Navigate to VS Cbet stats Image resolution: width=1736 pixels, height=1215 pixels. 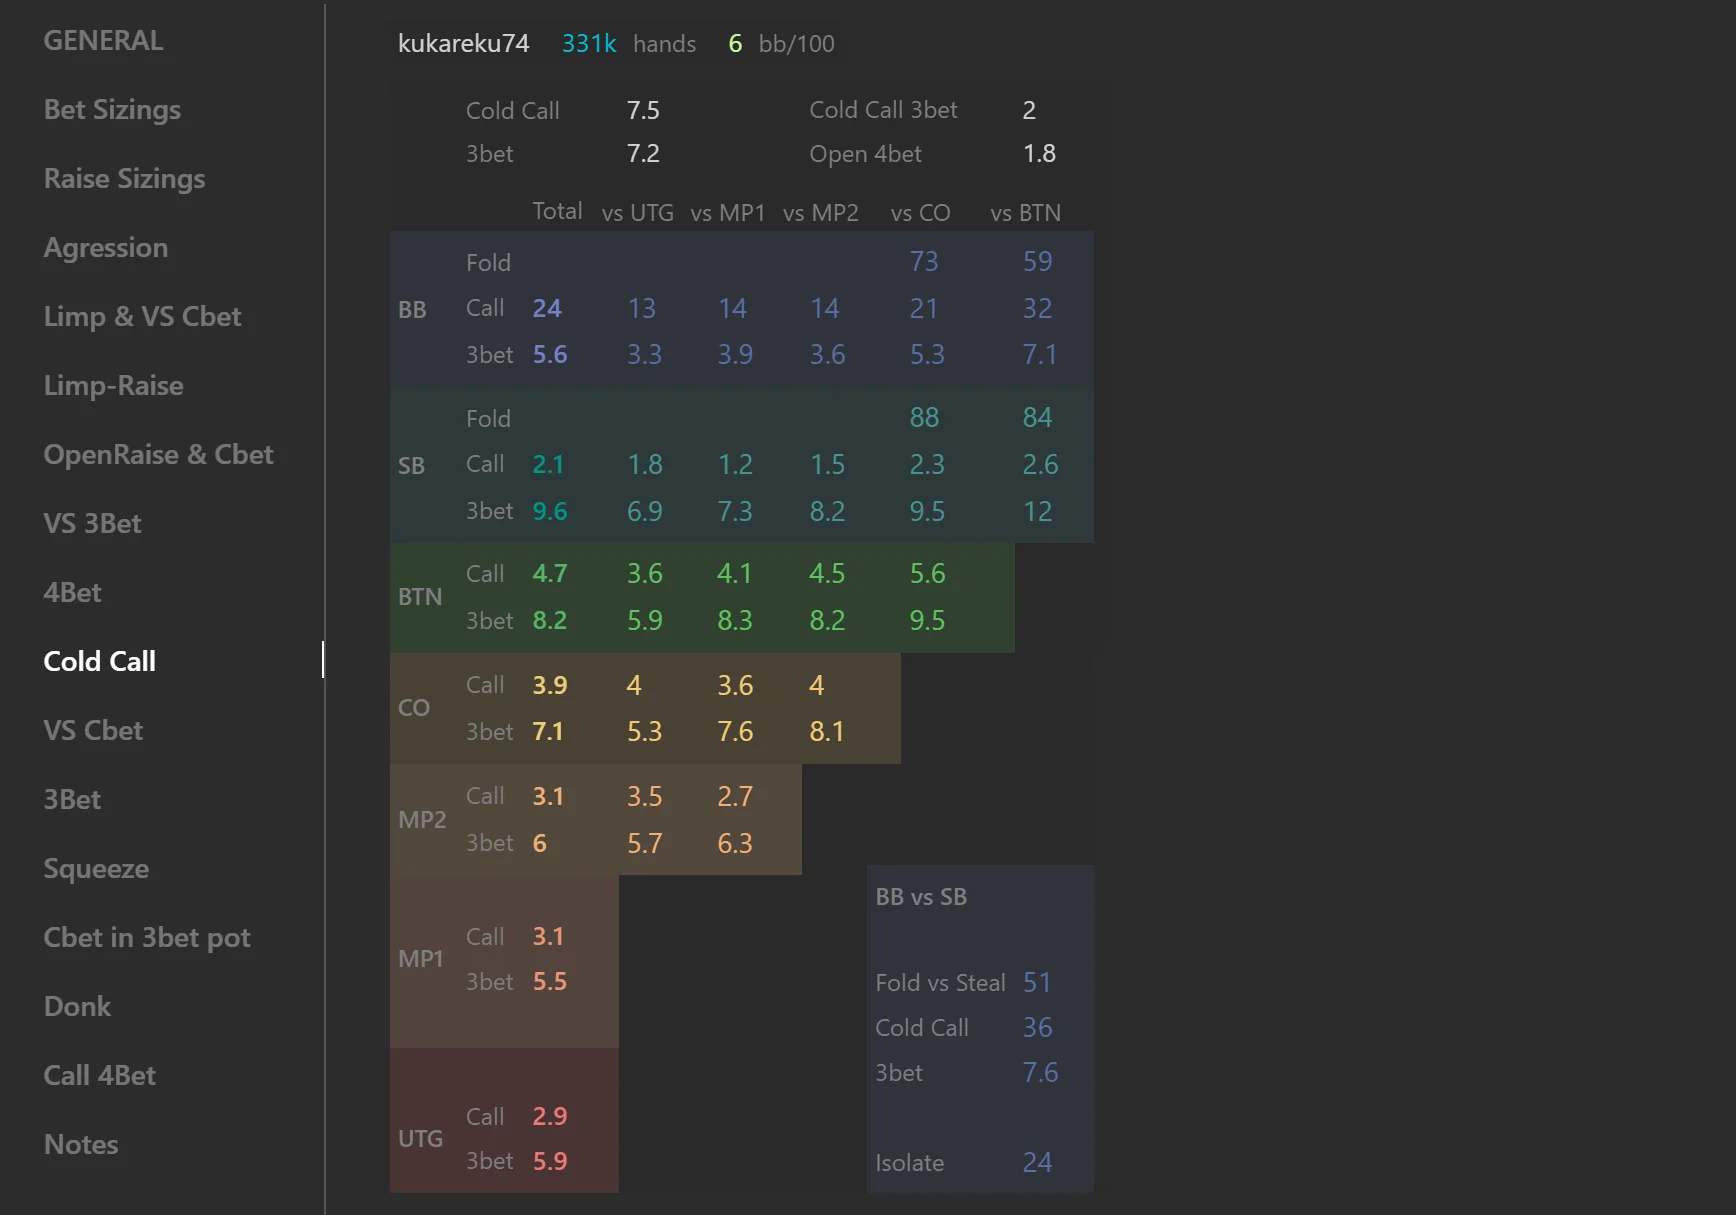coord(93,731)
